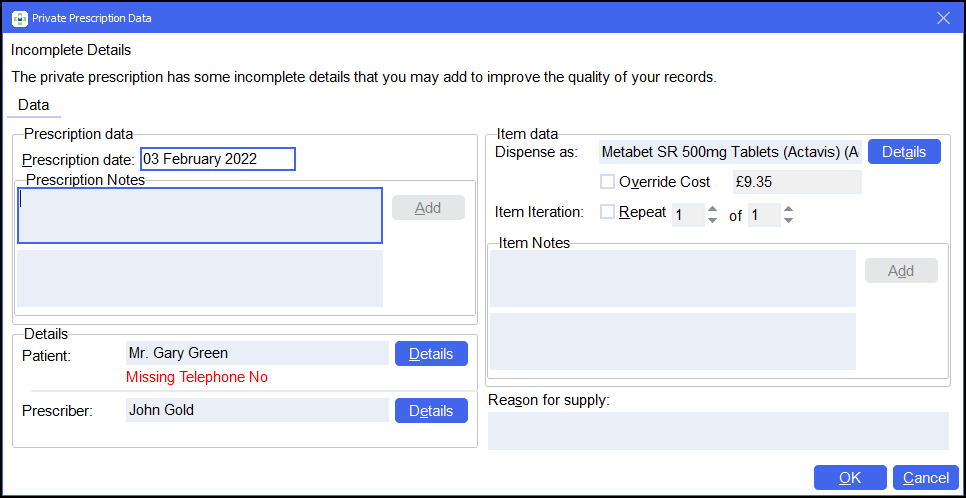Cancel the prescription data dialog

click(x=925, y=478)
